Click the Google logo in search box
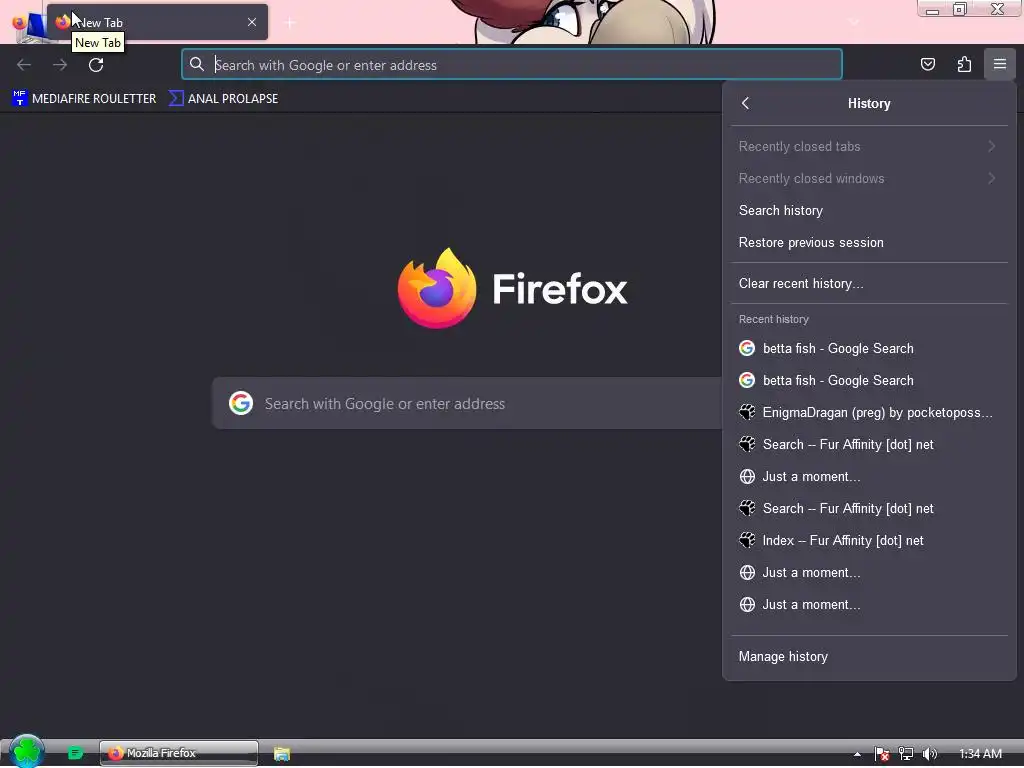1024x768 pixels. coord(241,404)
